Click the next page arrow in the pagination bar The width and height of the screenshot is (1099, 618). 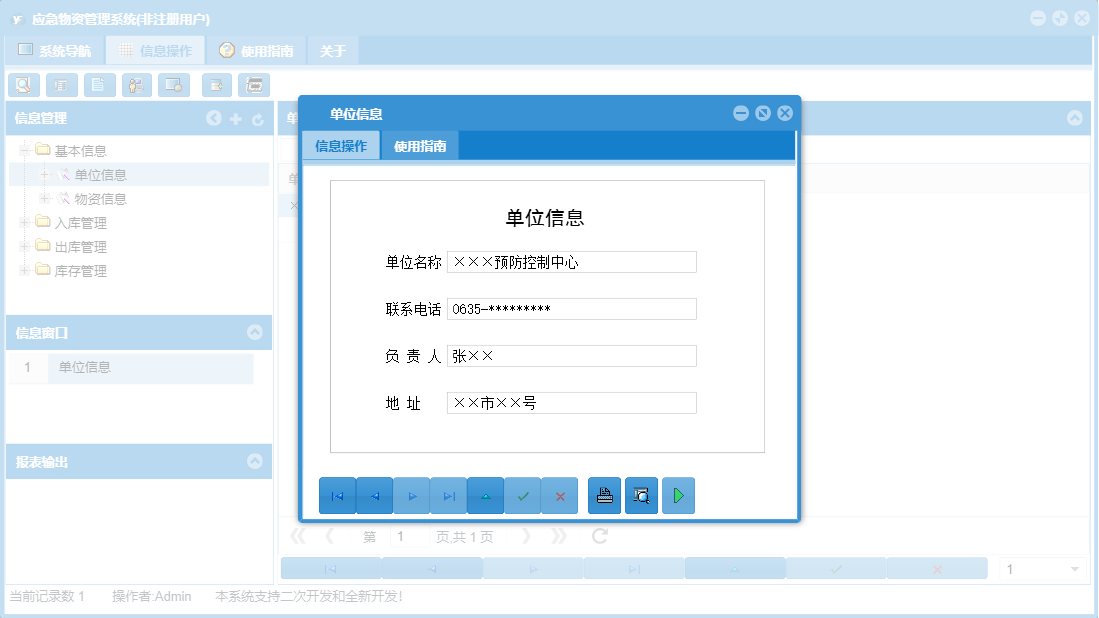pos(527,536)
